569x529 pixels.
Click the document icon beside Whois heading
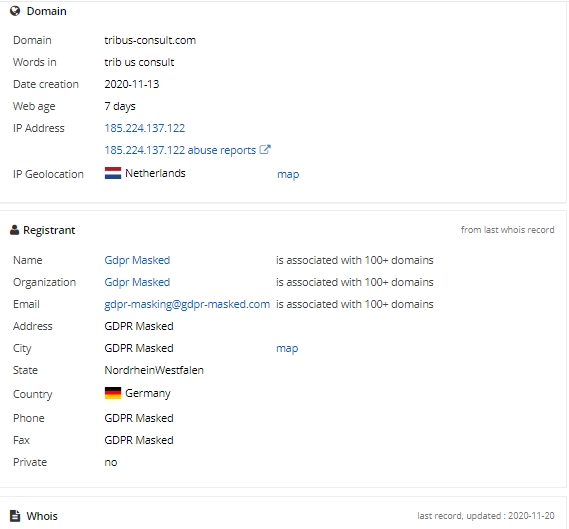[x=15, y=516]
